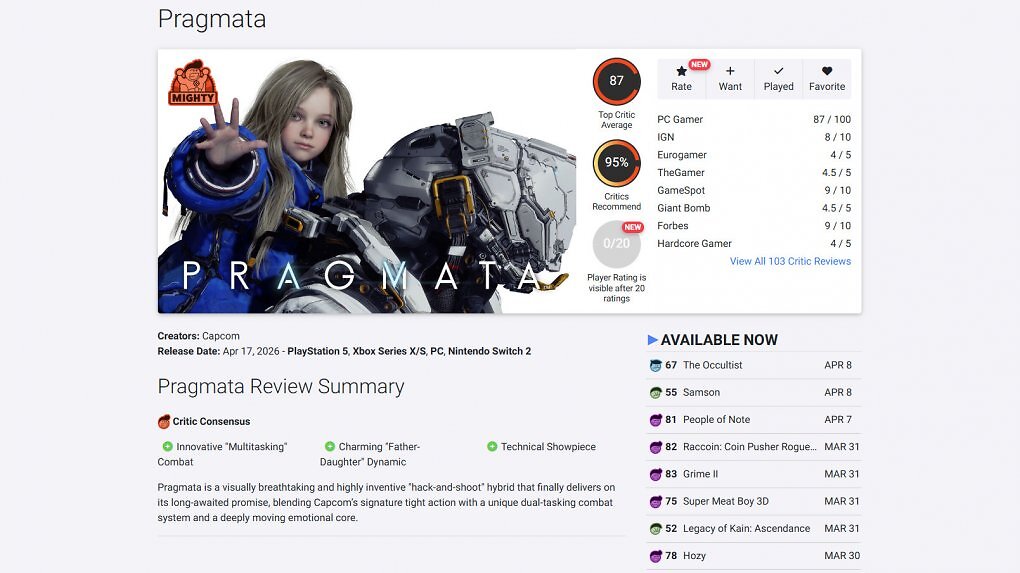Screen dimensions: 1020x573
Task: Click the Critic Consensus icon
Action: 164,421
